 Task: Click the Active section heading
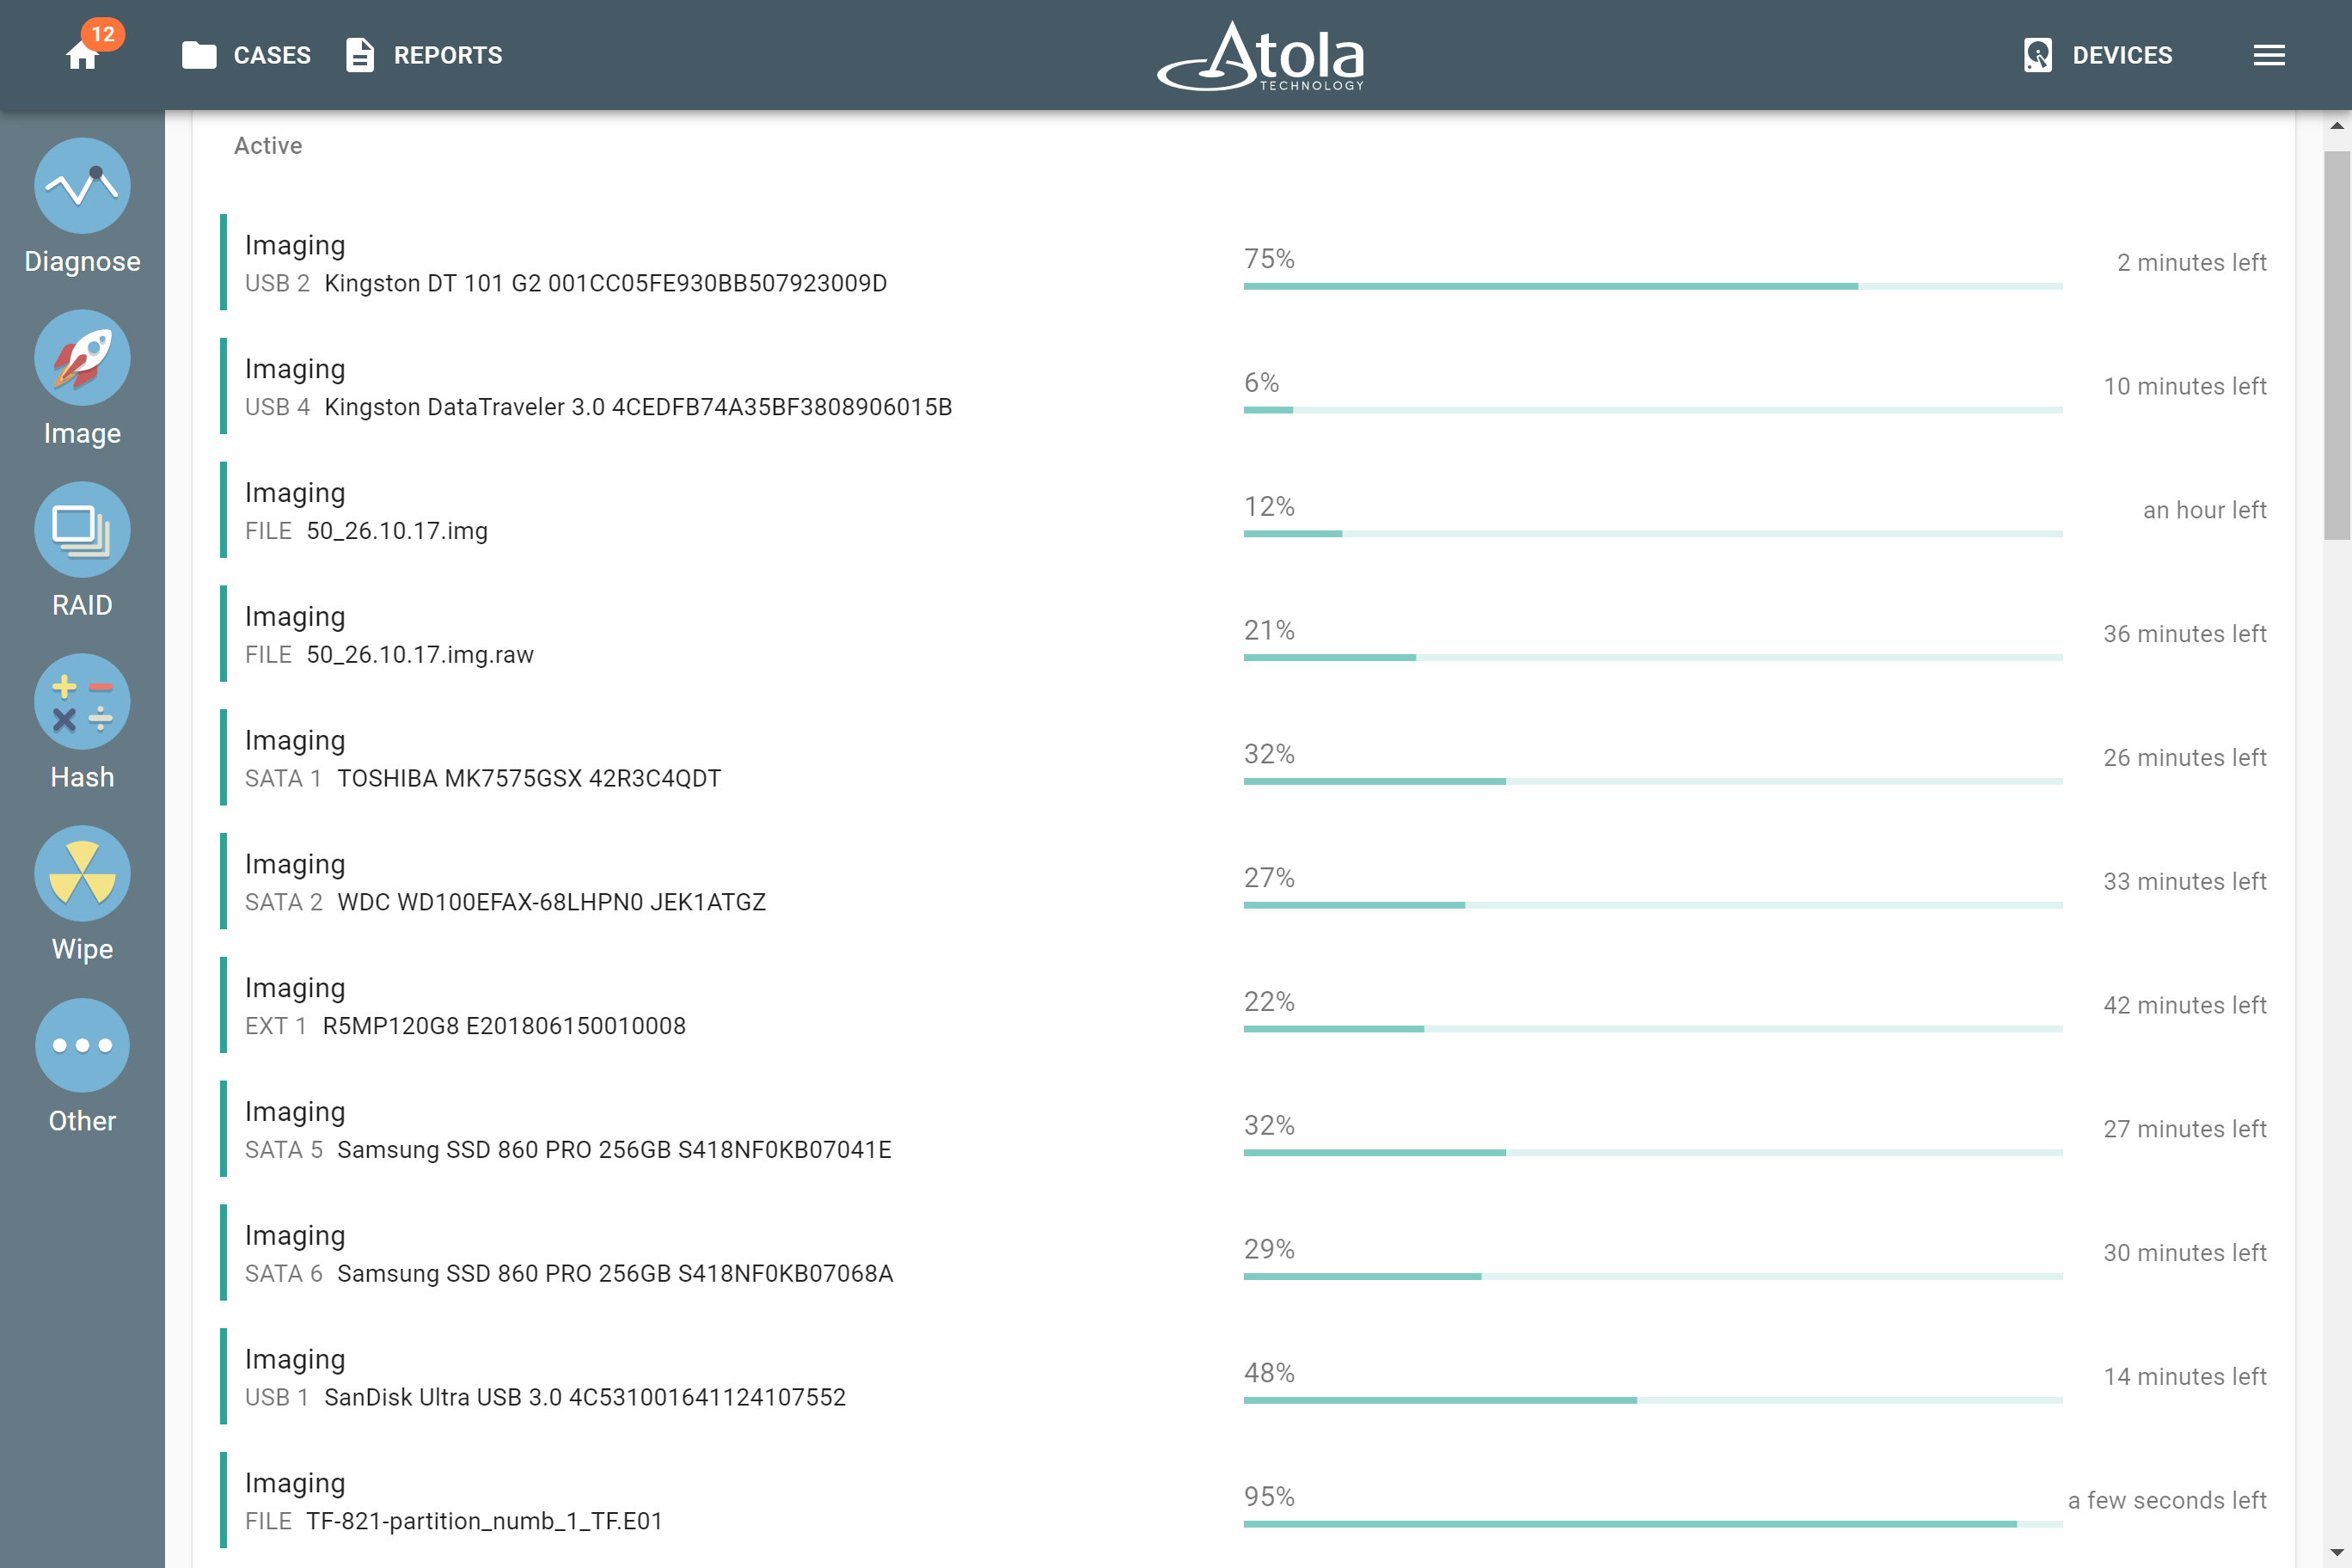[x=268, y=146]
